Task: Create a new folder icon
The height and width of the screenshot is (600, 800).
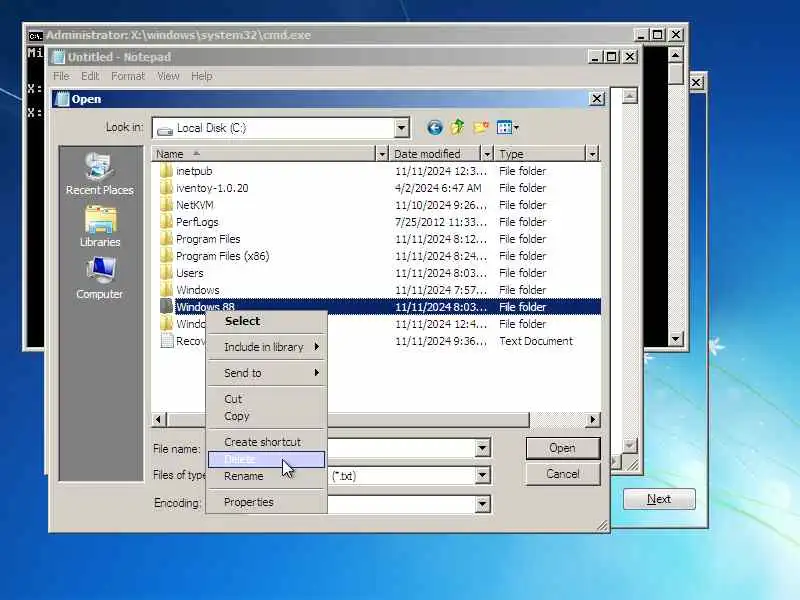Action: click(x=481, y=128)
